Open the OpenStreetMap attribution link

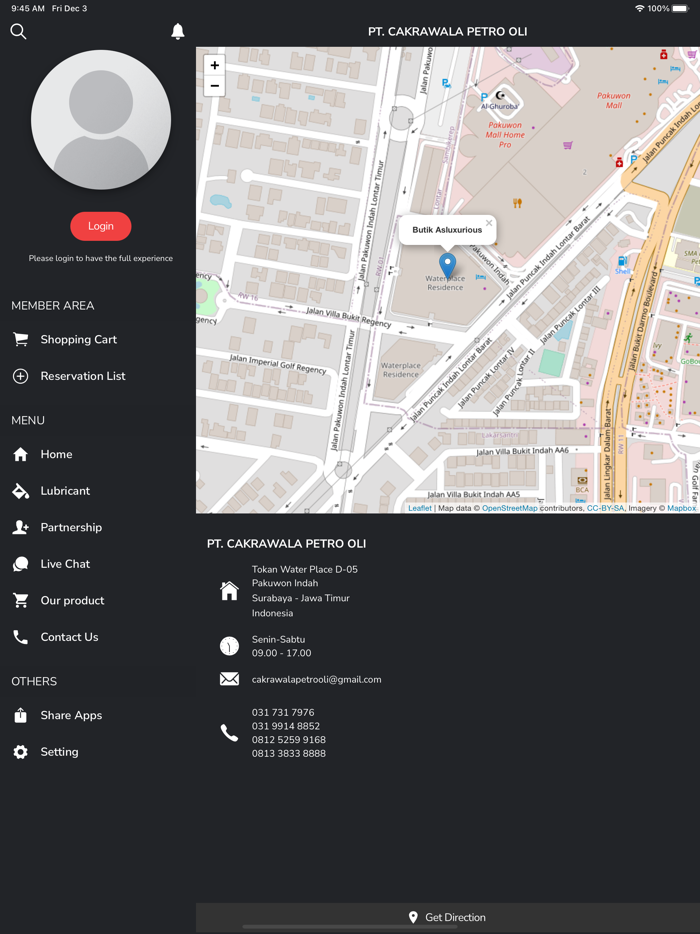509,508
